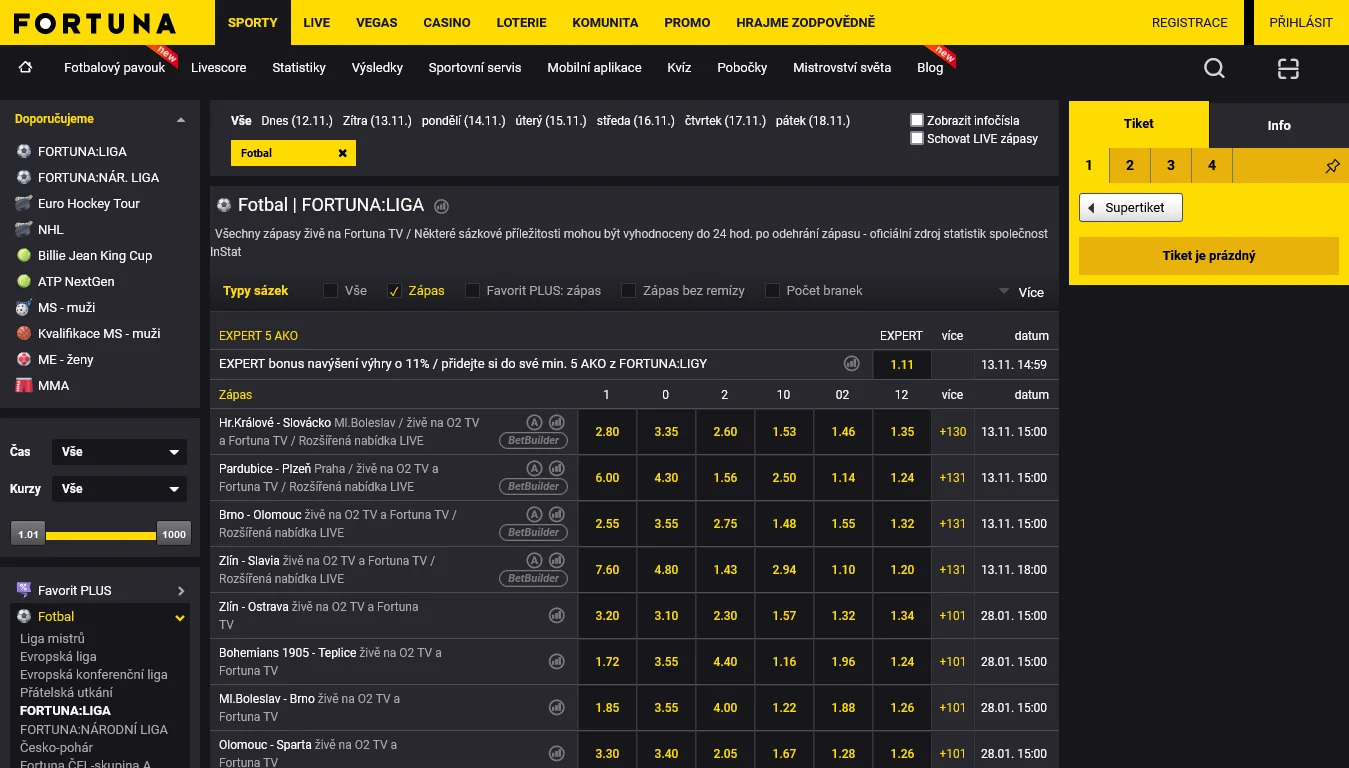Switch to the LIVE top menu tab
Viewport: 1349px width, 768px height.
point(316,22)
